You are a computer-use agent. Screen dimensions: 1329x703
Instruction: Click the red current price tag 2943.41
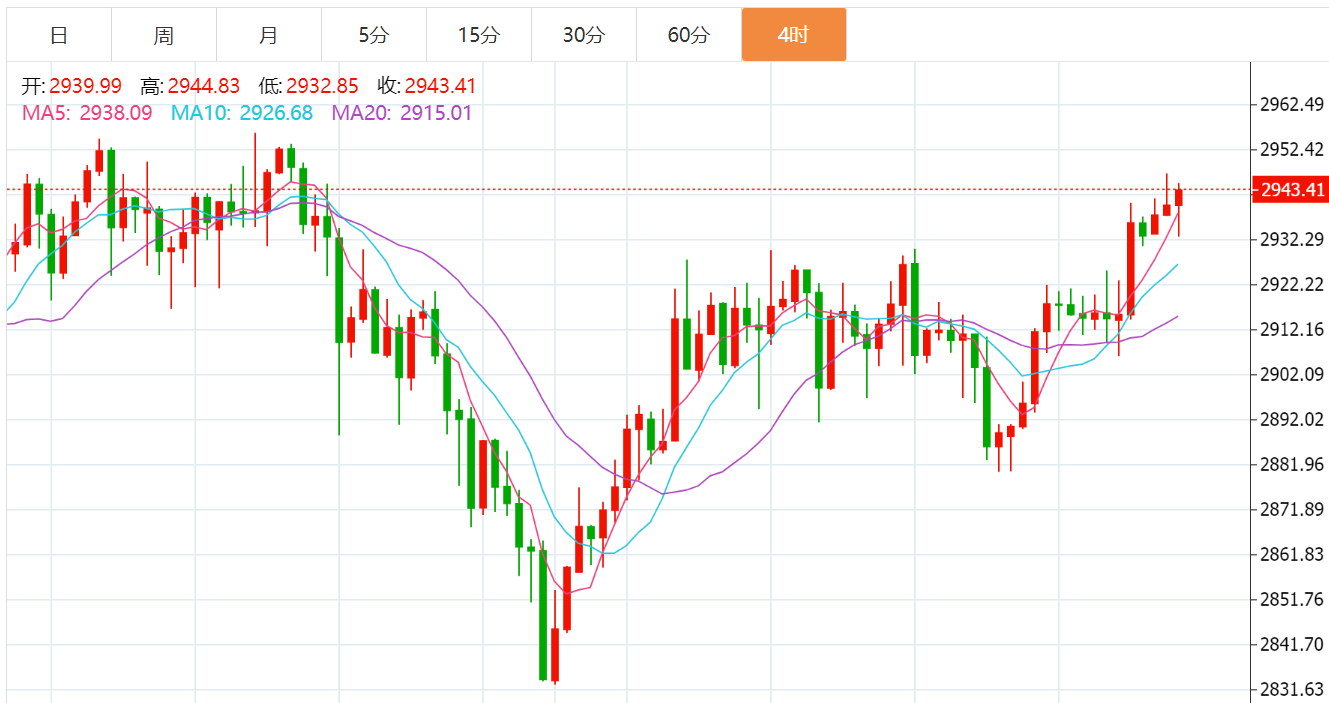pos(1291,190)
